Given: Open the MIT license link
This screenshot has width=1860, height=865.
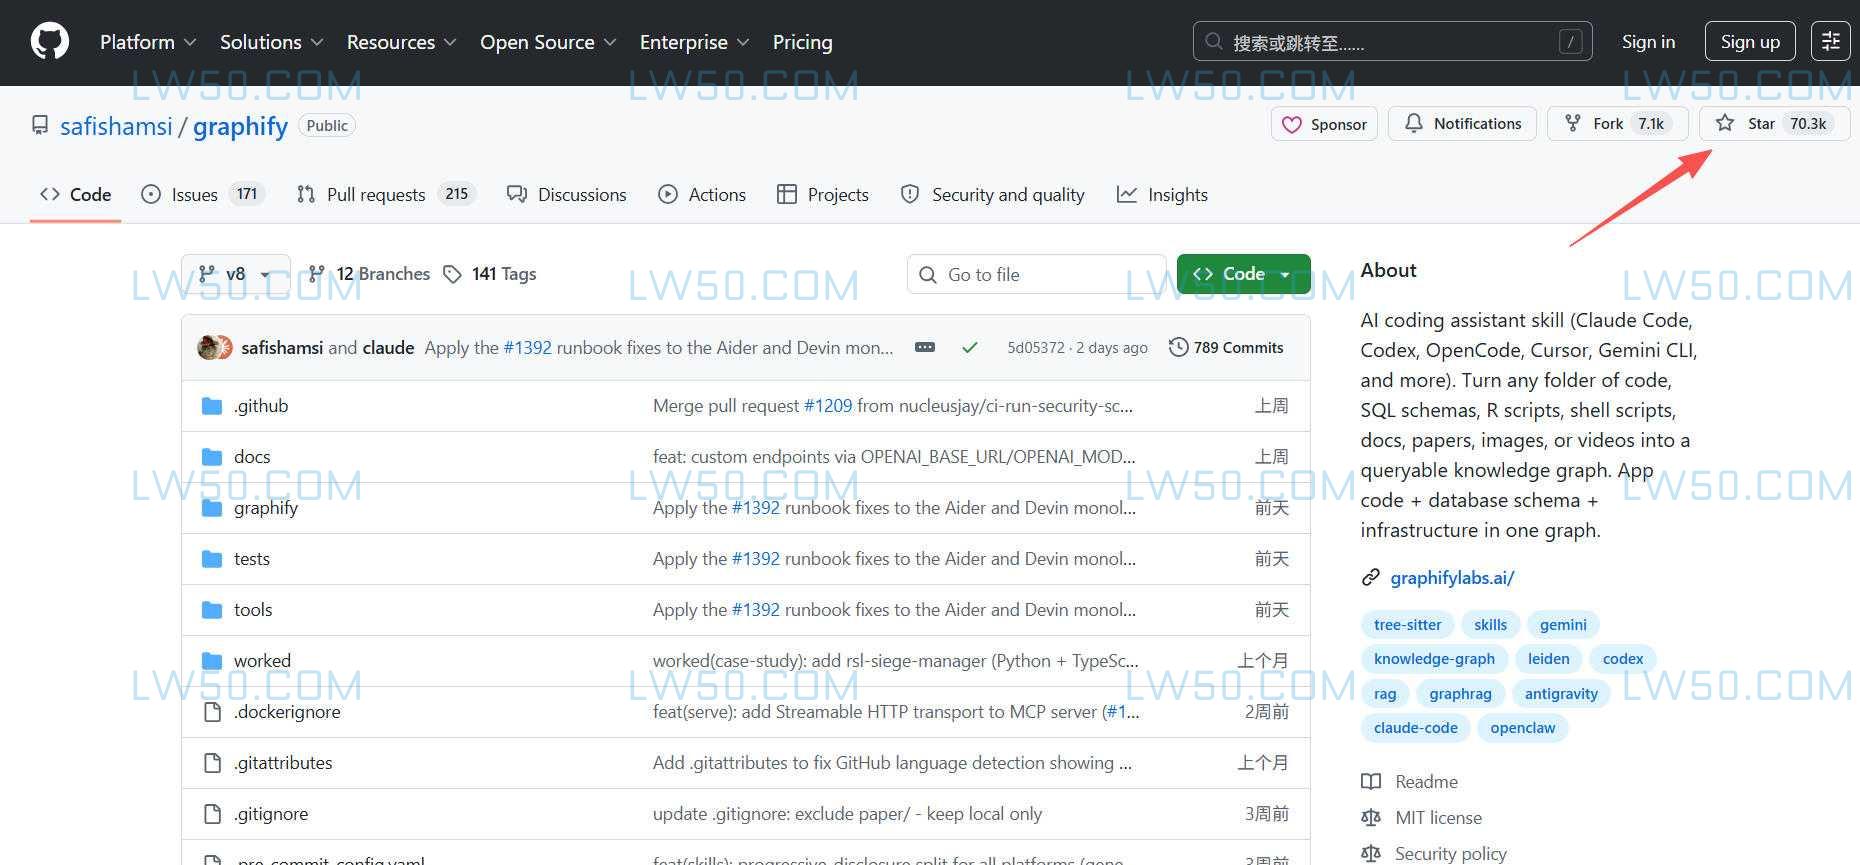Looking at the screenshot, I should pyautogui.click(x=1422, y=818).
